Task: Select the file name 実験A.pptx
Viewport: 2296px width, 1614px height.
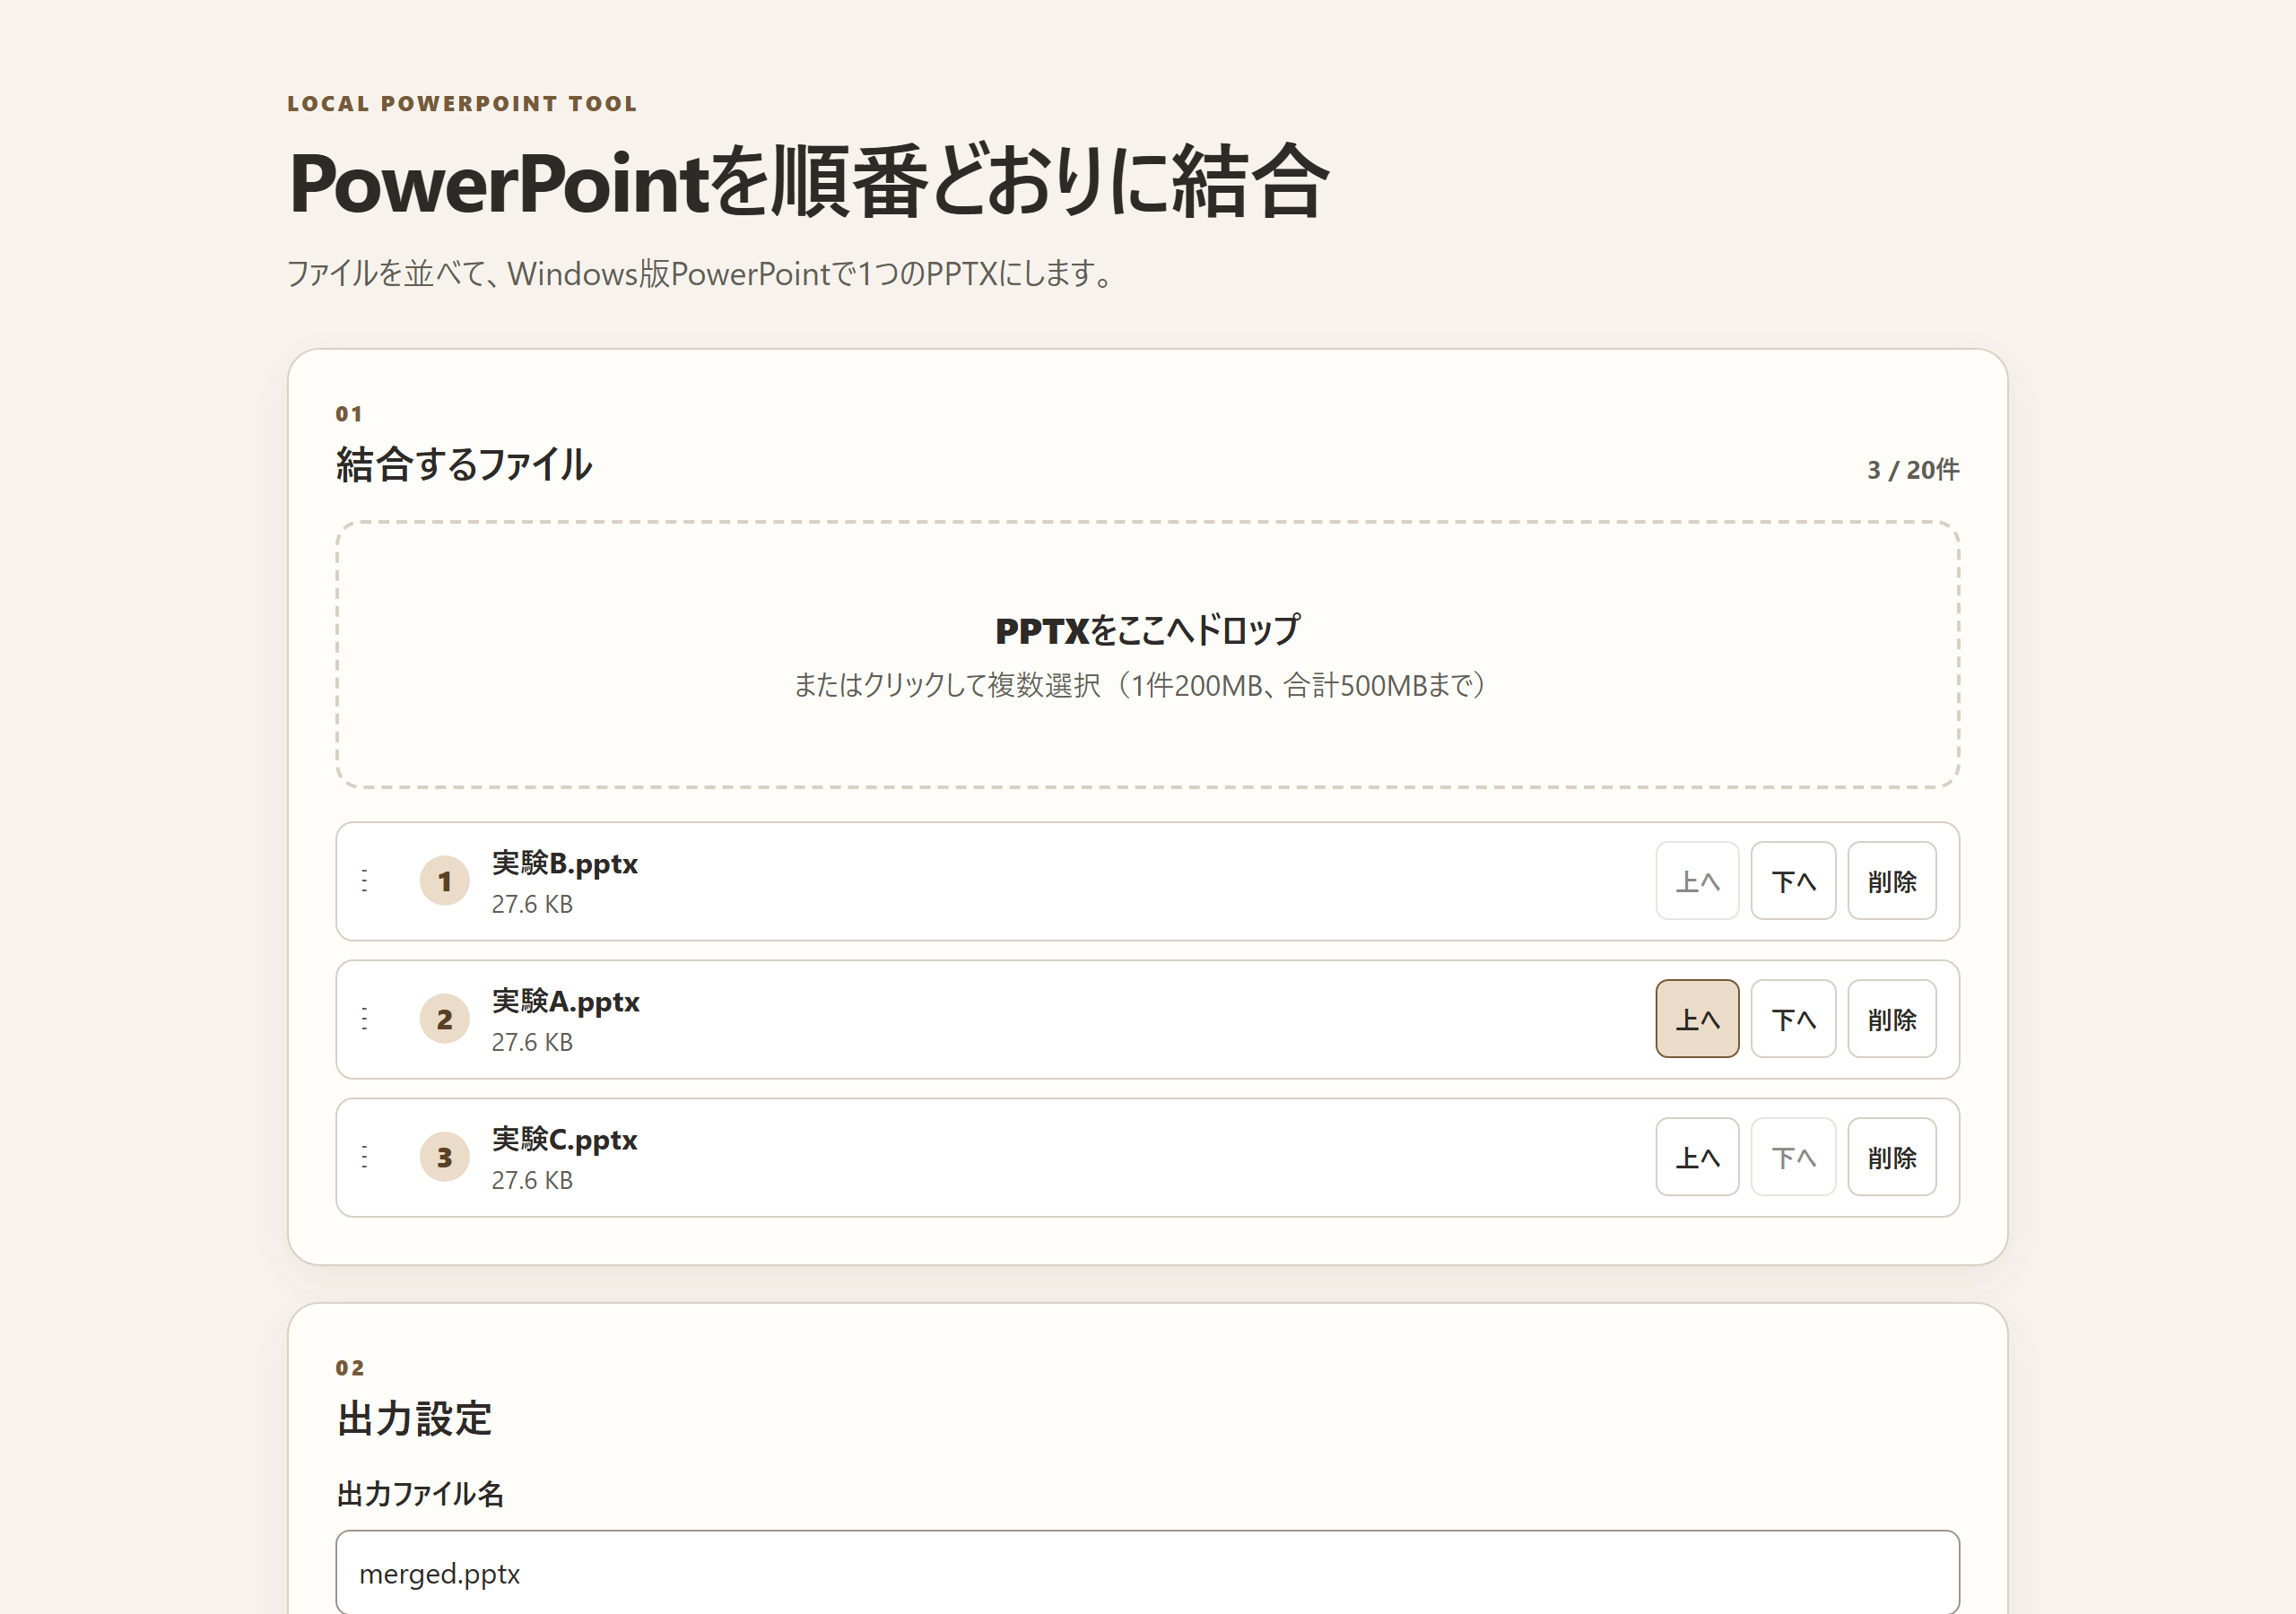Action: [566, 1001]
